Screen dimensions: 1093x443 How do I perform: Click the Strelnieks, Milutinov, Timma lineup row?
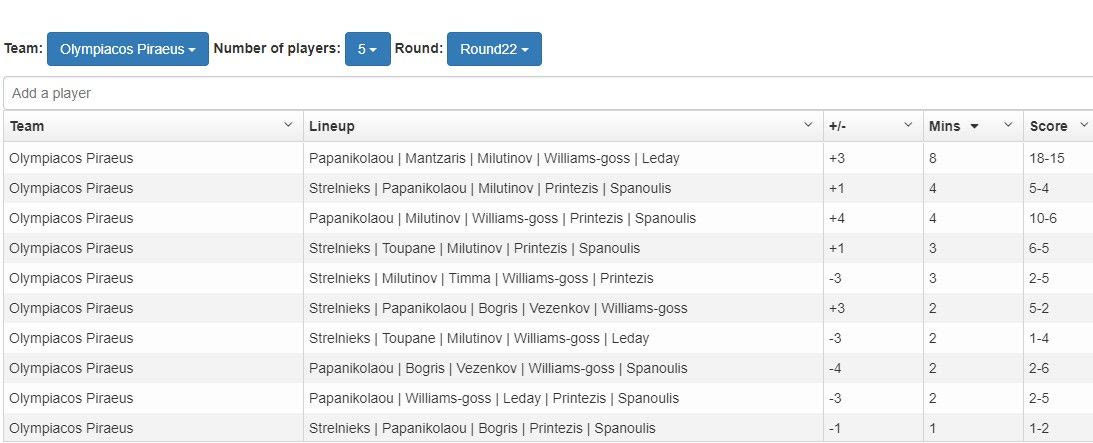[x=481, y=278]
